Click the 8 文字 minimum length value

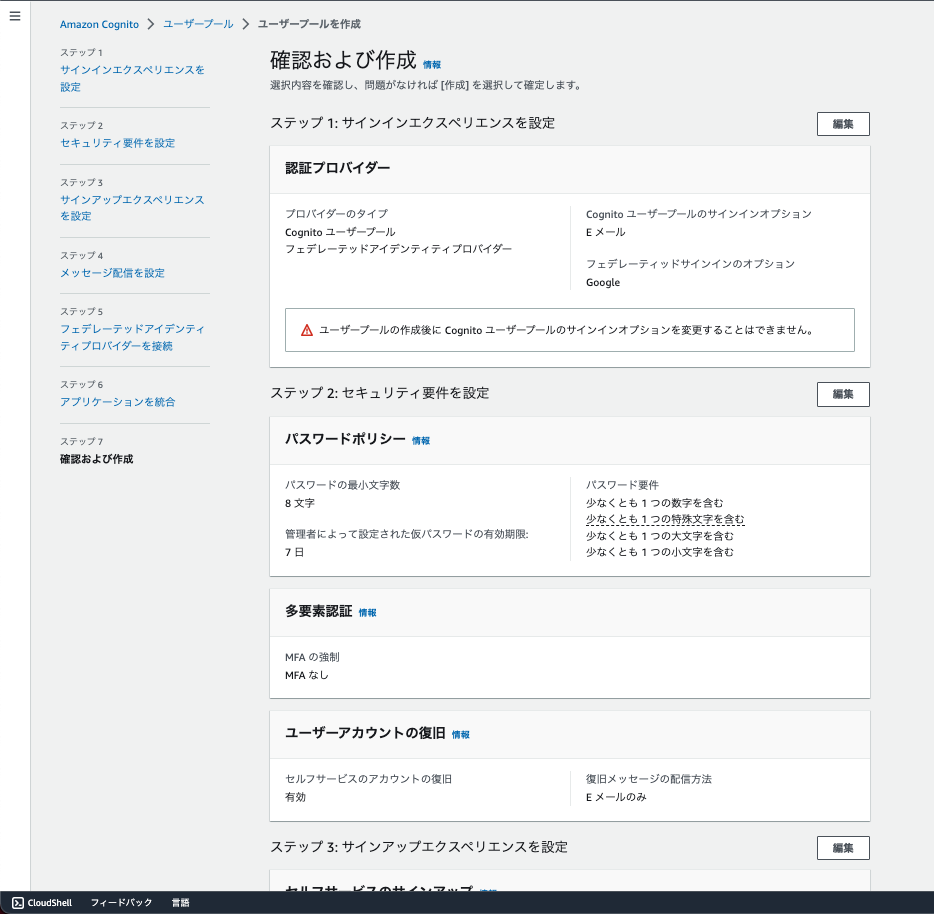300,503
